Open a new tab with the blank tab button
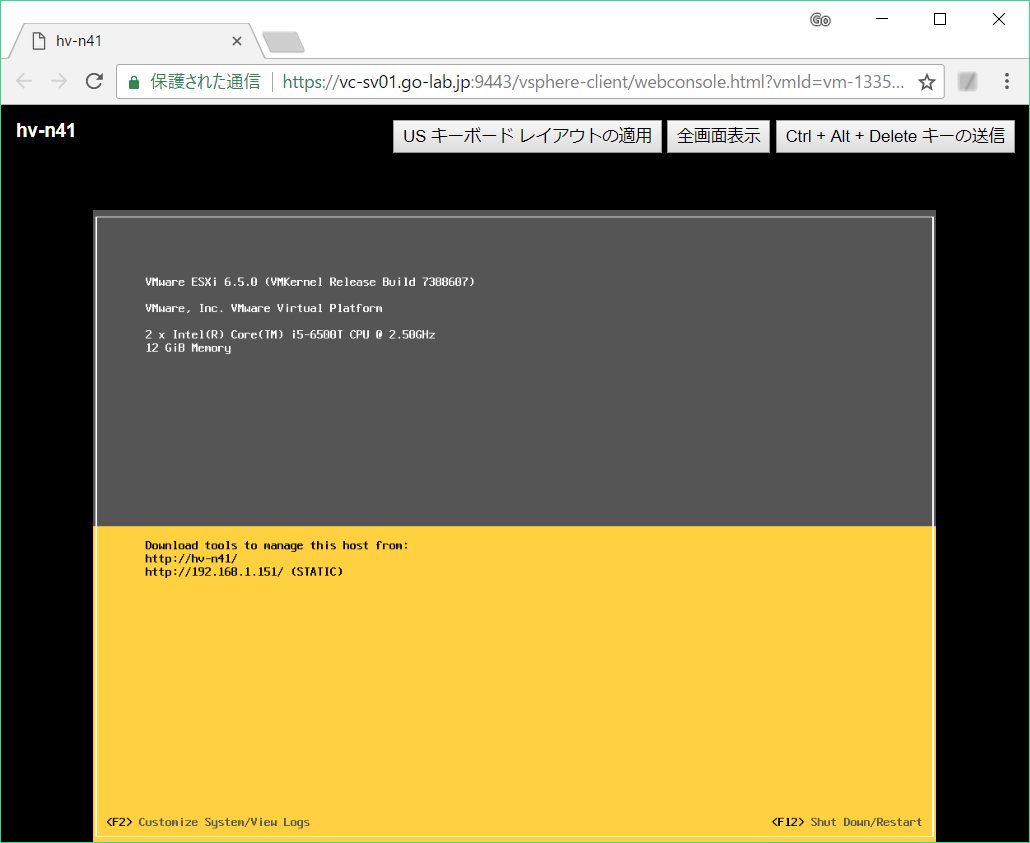The image size is (1030, 843). pos(283,42)
